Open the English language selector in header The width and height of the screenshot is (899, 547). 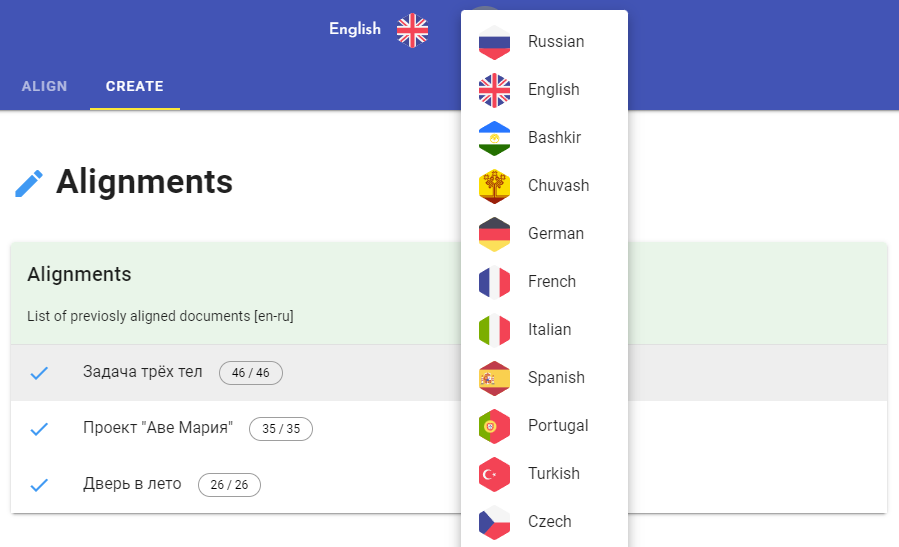355,29
